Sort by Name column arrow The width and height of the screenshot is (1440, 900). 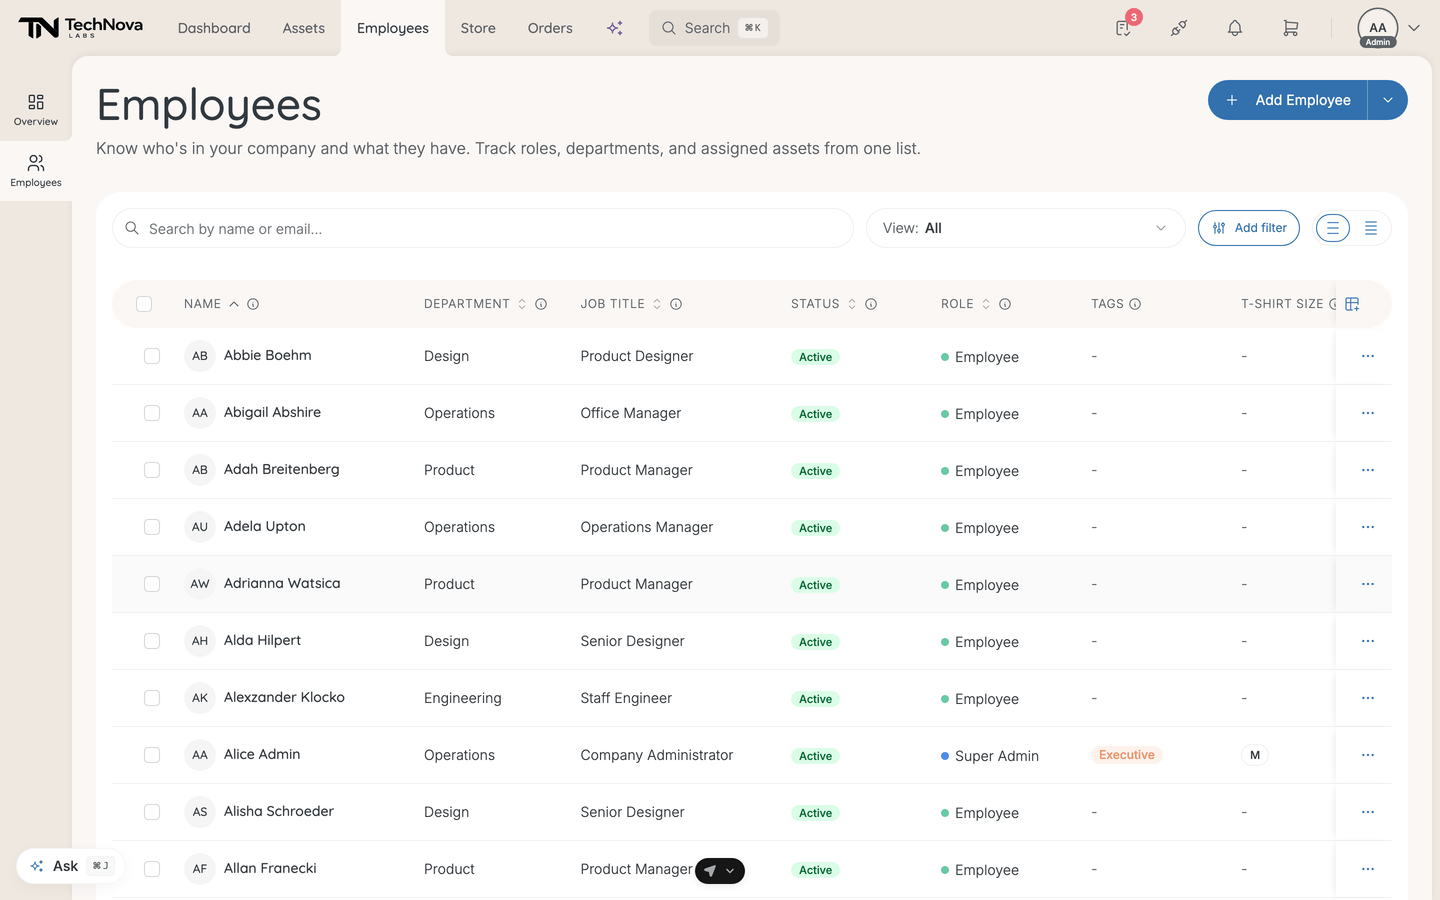[234, 304]
